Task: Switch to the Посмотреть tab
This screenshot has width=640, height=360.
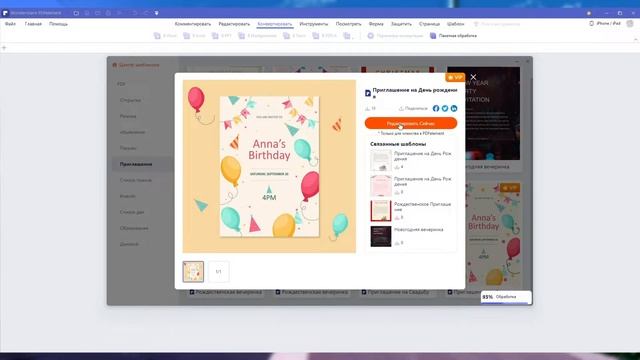Action: pos(348,24)
